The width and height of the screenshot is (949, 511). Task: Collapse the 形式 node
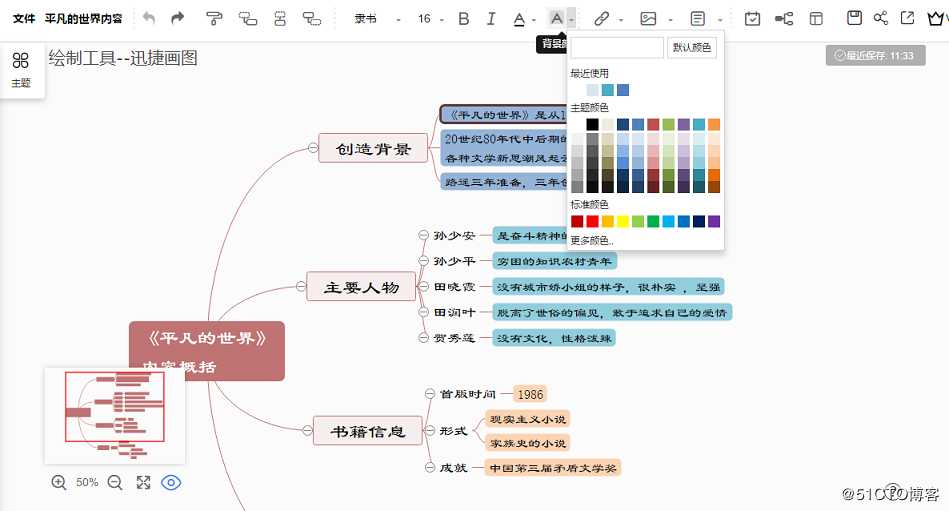430,430
